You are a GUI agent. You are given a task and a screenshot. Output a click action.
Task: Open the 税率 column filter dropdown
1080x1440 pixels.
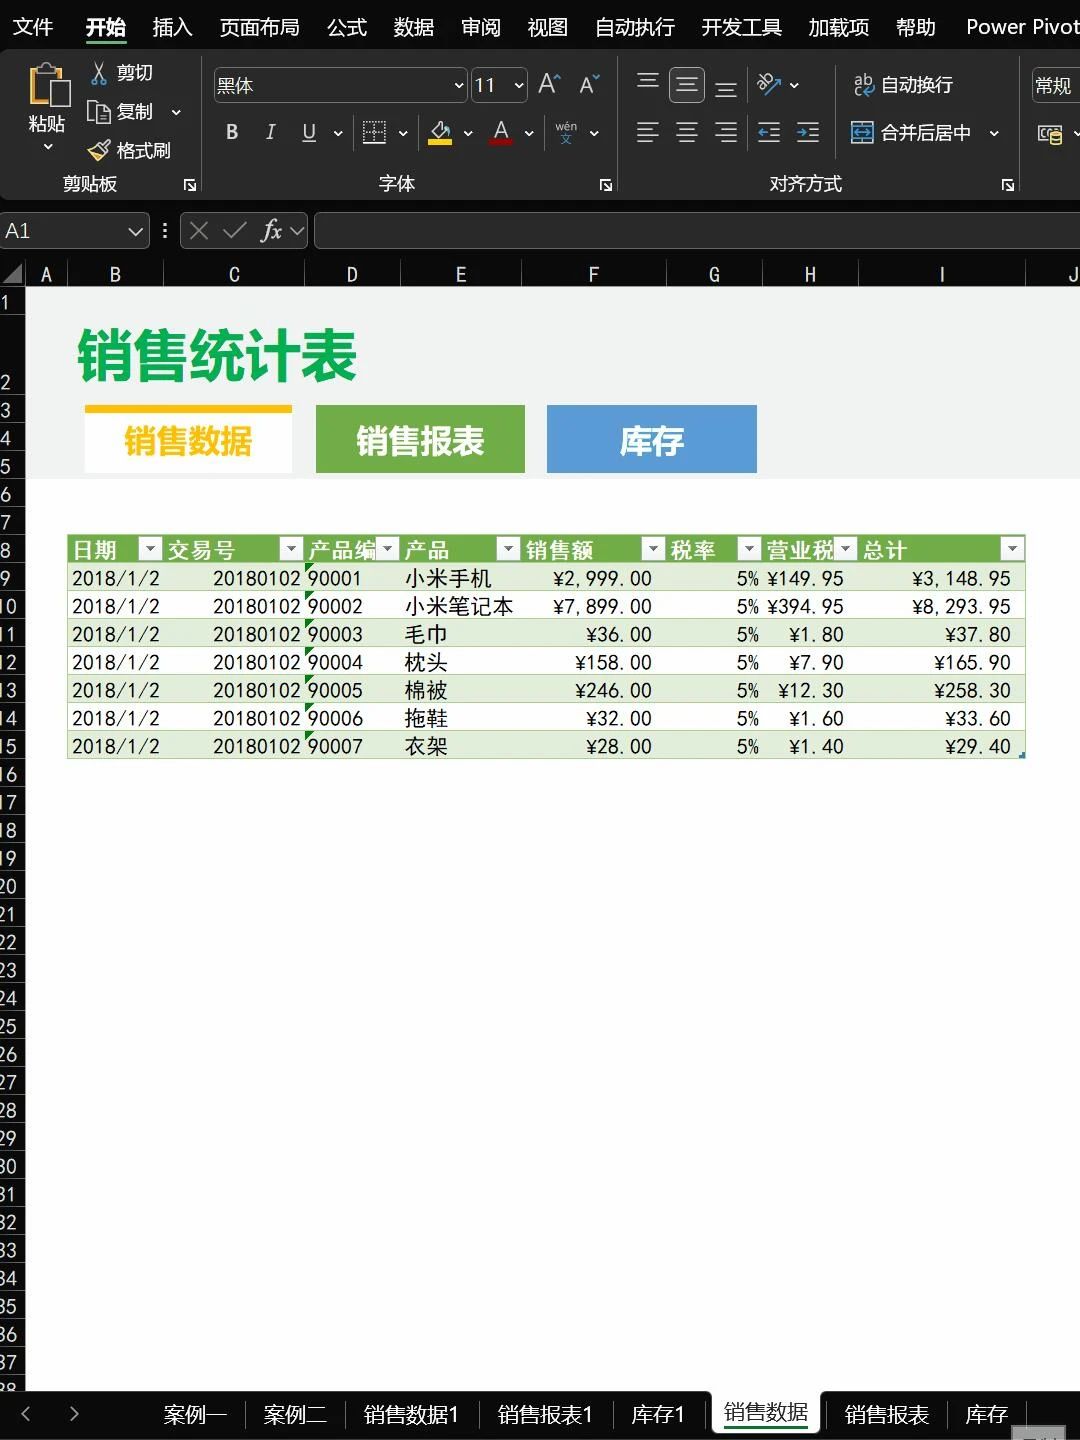click(x=749, y=548)
